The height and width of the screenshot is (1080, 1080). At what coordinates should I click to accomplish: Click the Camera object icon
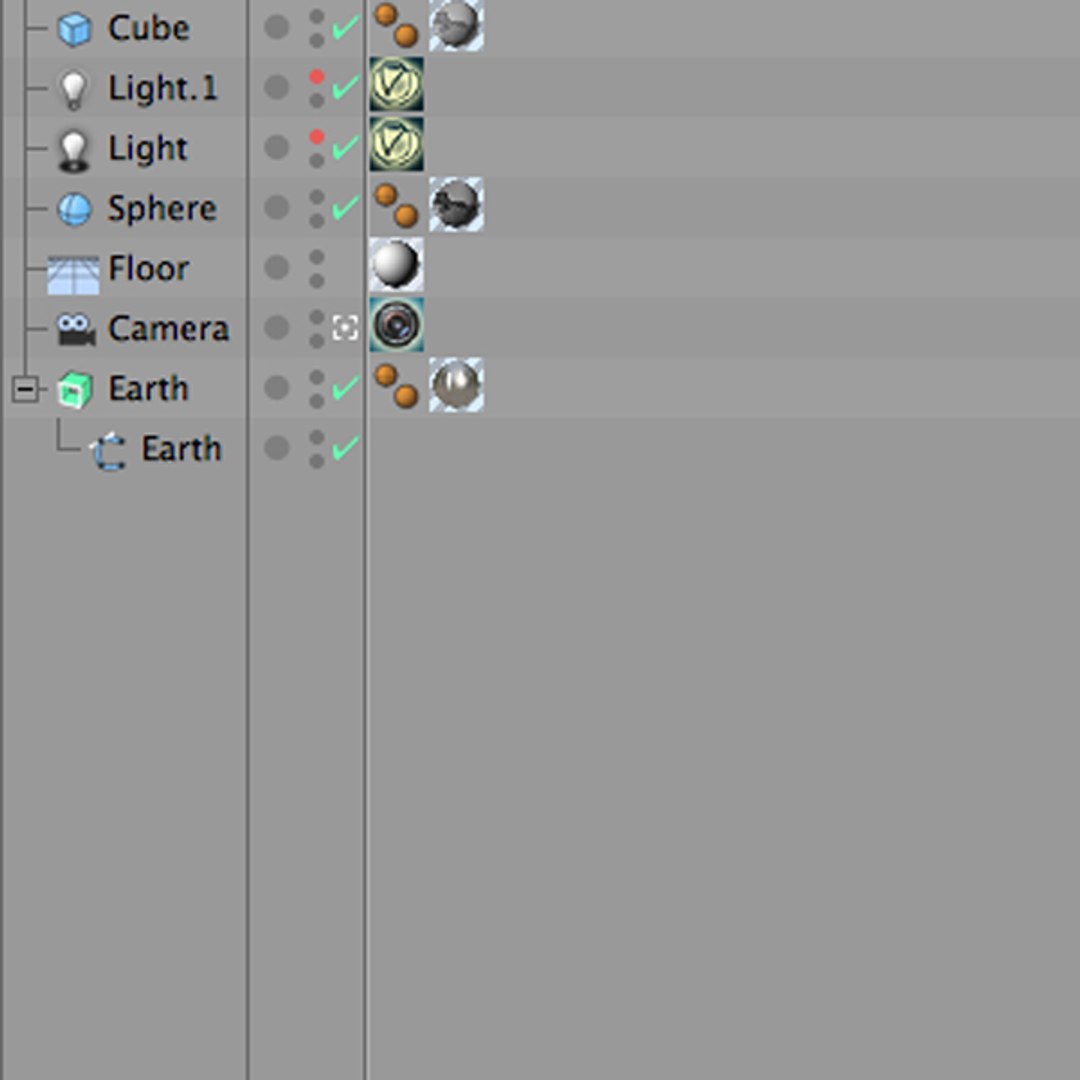[x=76, y=329]
